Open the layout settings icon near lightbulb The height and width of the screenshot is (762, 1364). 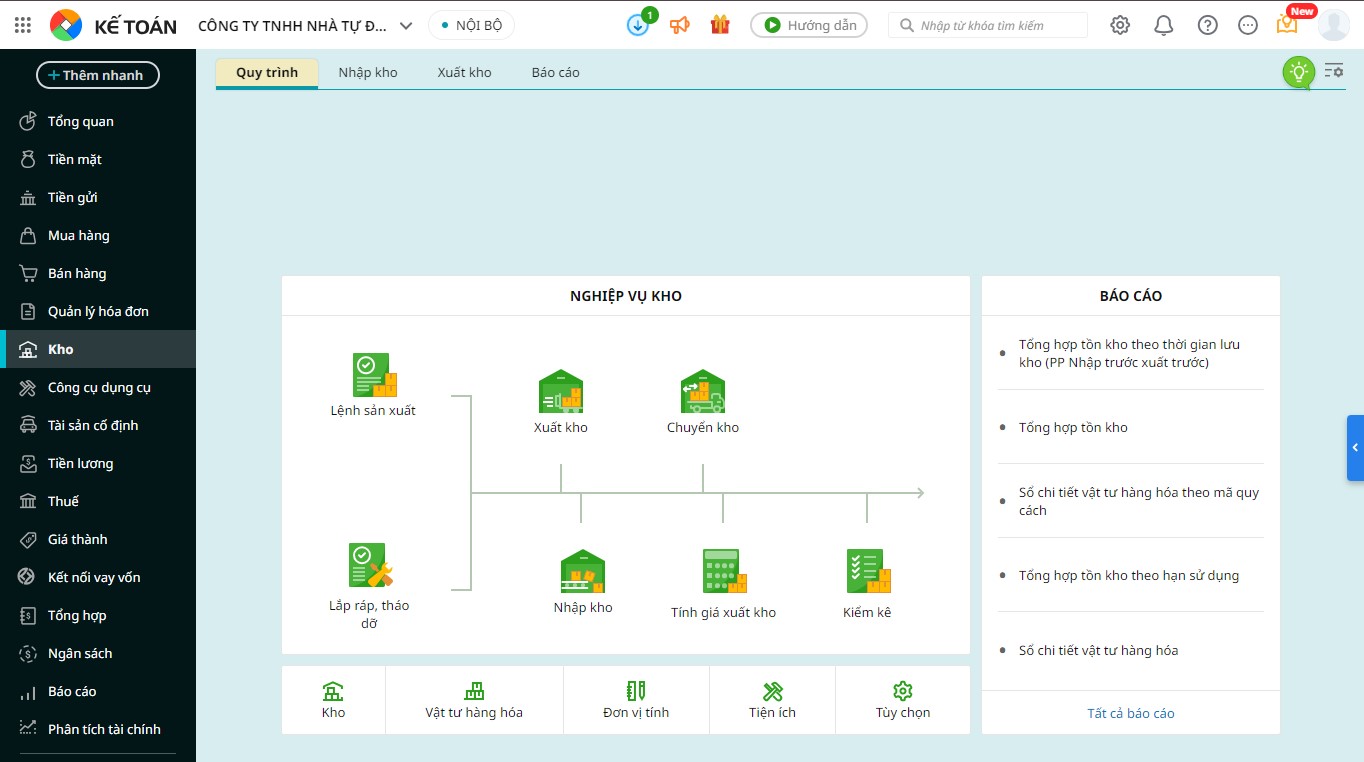coord(1334,71)
